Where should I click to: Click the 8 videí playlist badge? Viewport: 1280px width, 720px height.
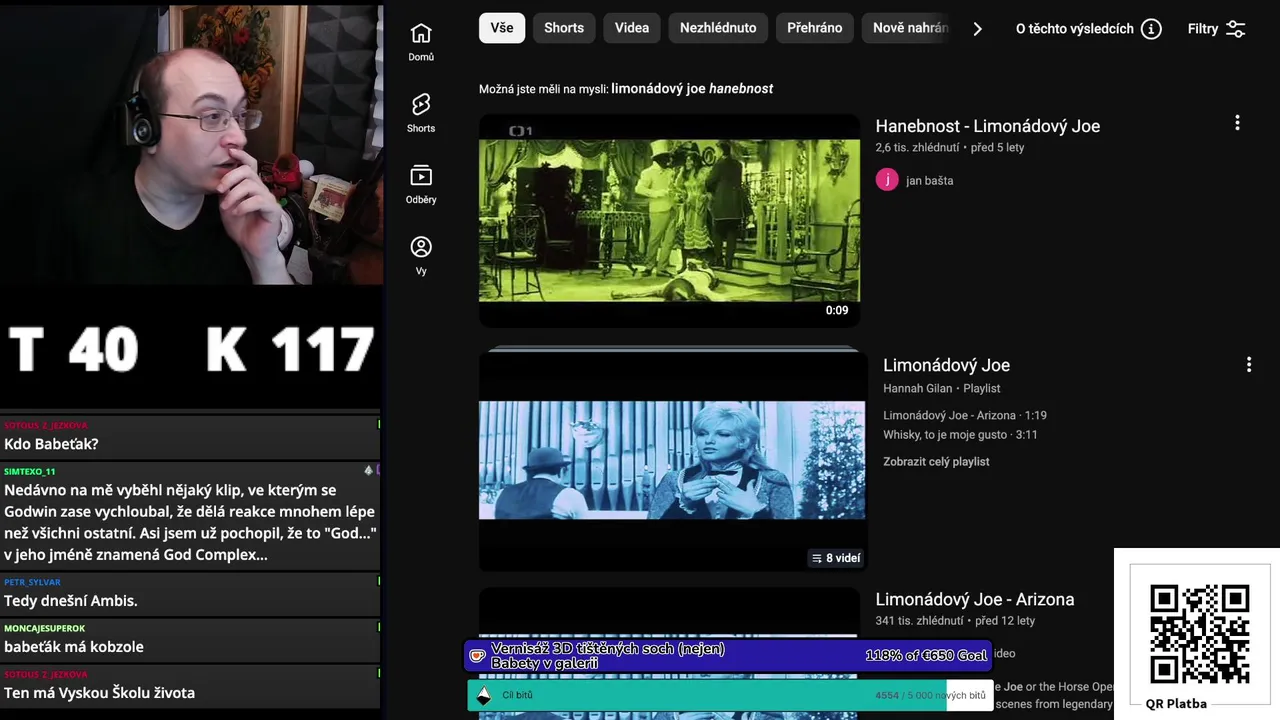836,558
